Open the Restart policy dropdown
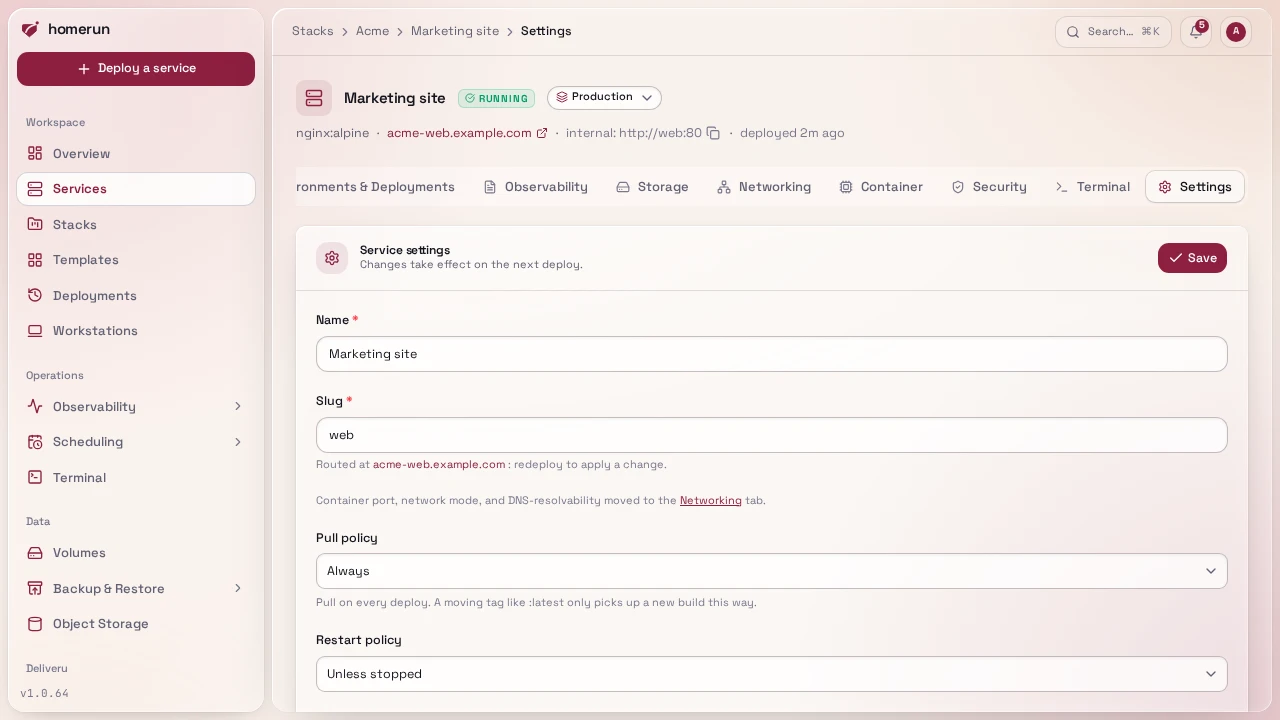This screenshot has width=1280, height=720. [x=771, y=674]
